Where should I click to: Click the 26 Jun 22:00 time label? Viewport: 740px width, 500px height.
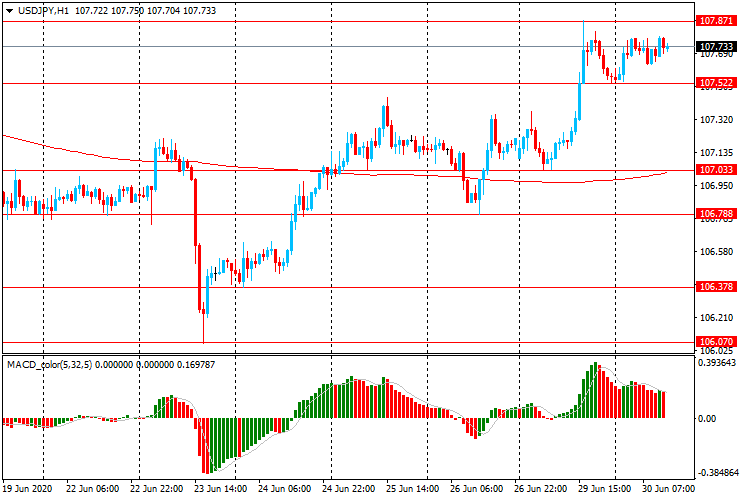[x=540, y=488]
